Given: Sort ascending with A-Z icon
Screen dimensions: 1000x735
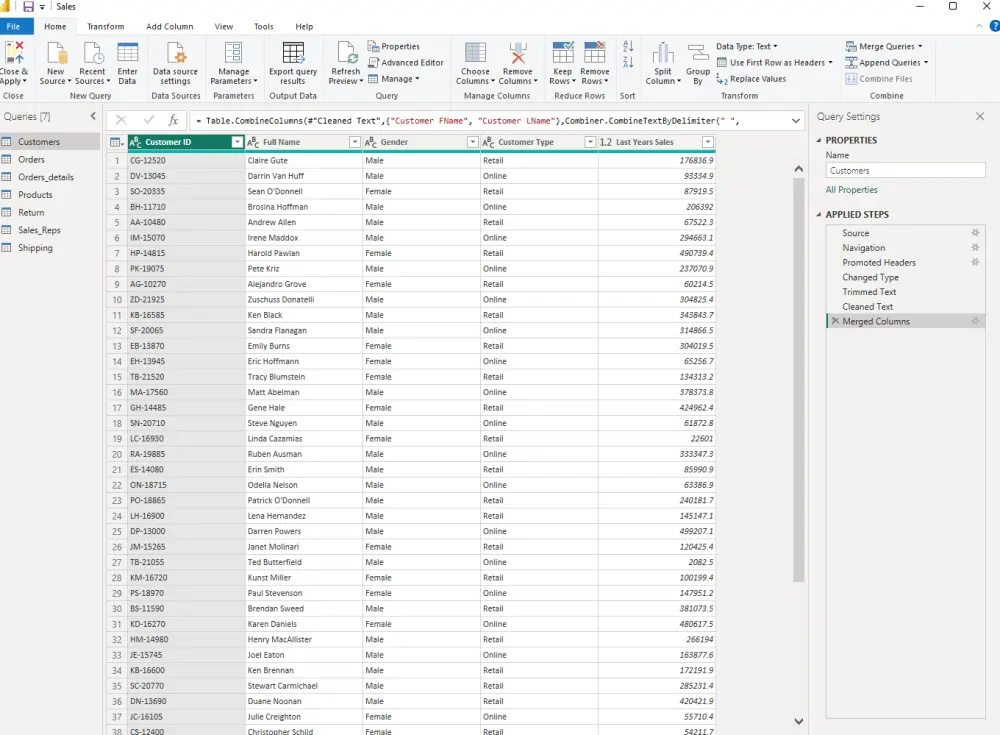Looking at the screenshot, I should (x=628, y=46).
